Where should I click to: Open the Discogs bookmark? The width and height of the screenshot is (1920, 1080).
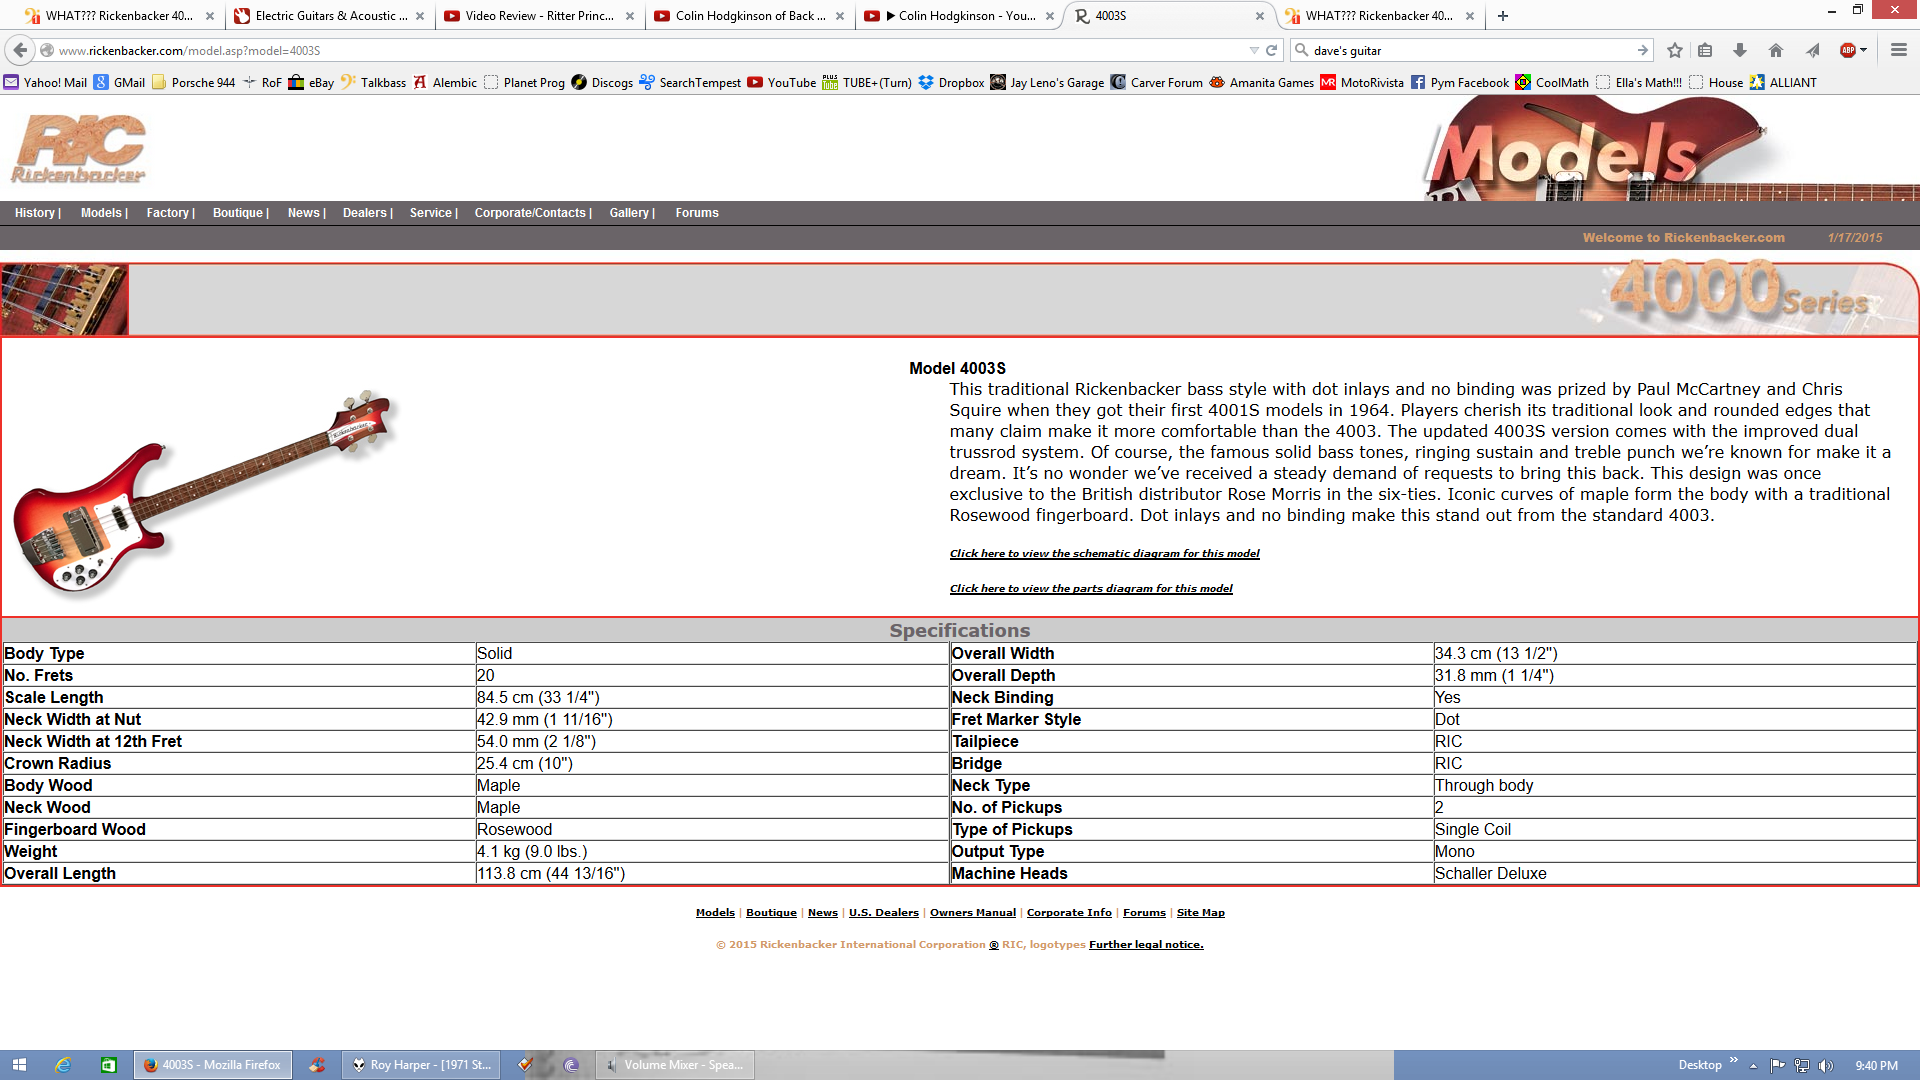(x=602, y=83)
